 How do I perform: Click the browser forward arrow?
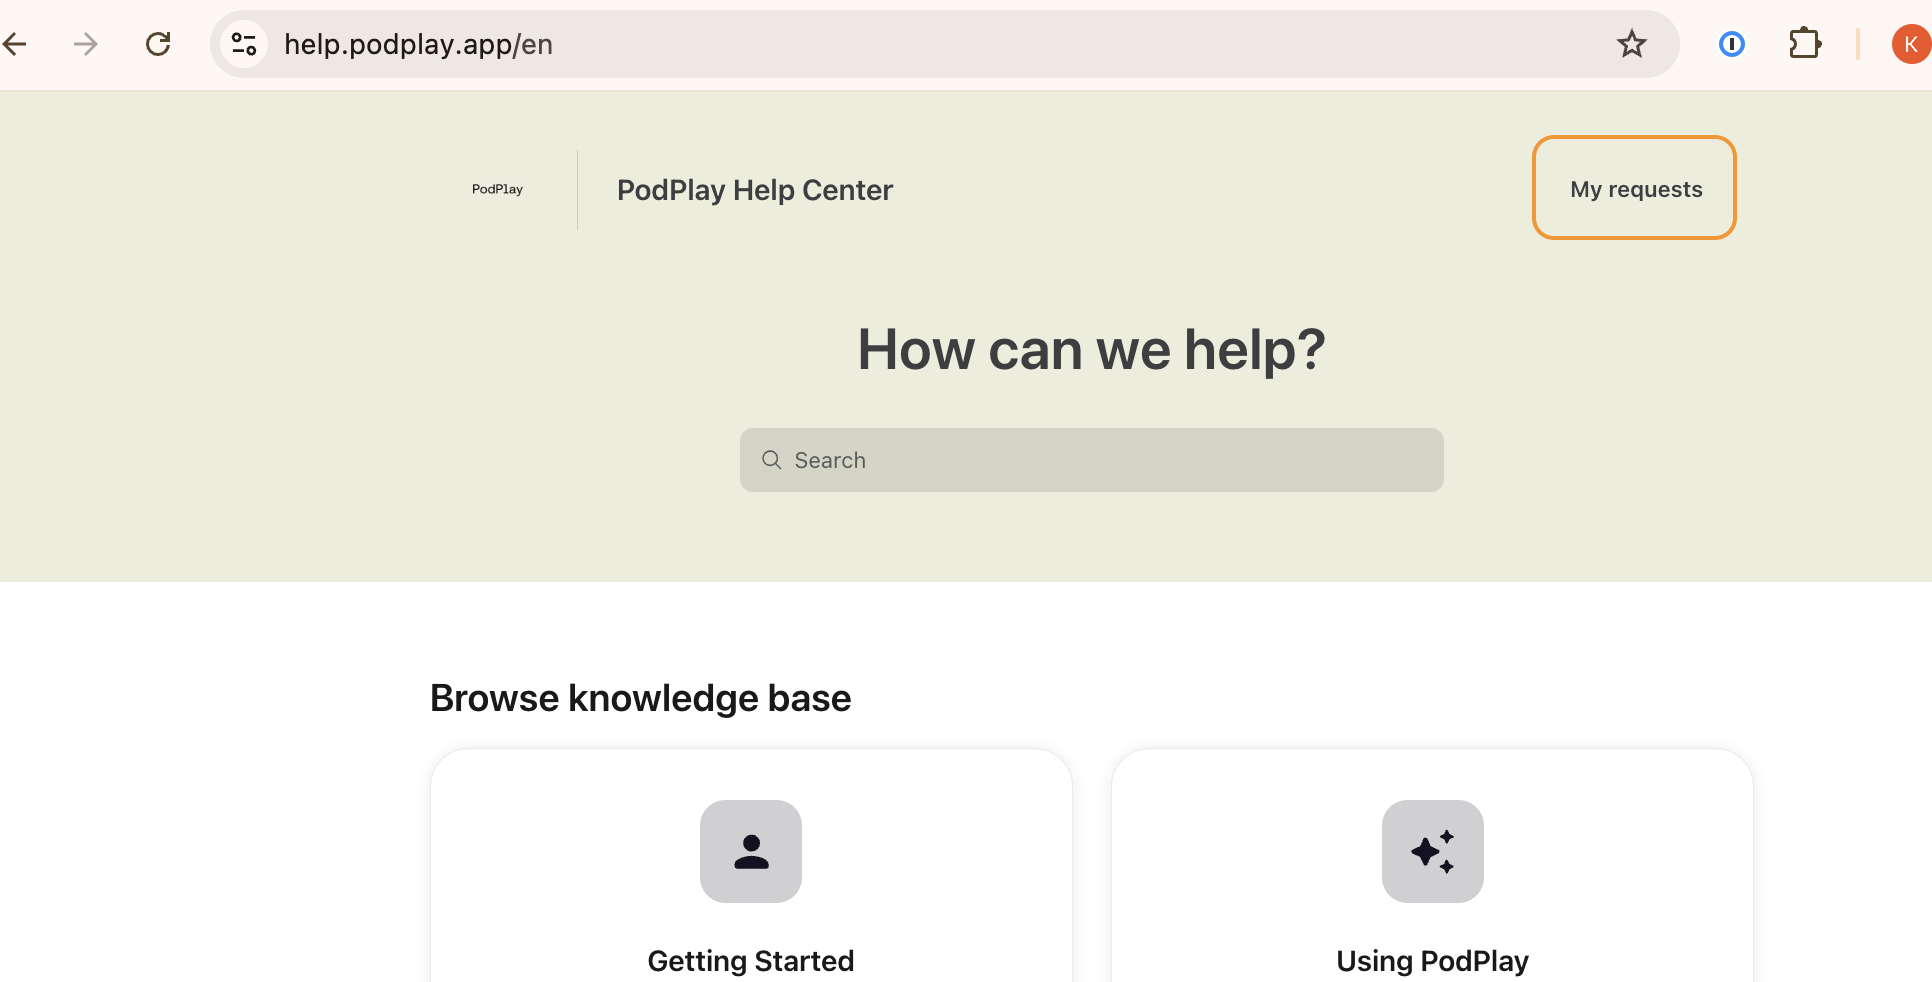click(x=86, y=44)
